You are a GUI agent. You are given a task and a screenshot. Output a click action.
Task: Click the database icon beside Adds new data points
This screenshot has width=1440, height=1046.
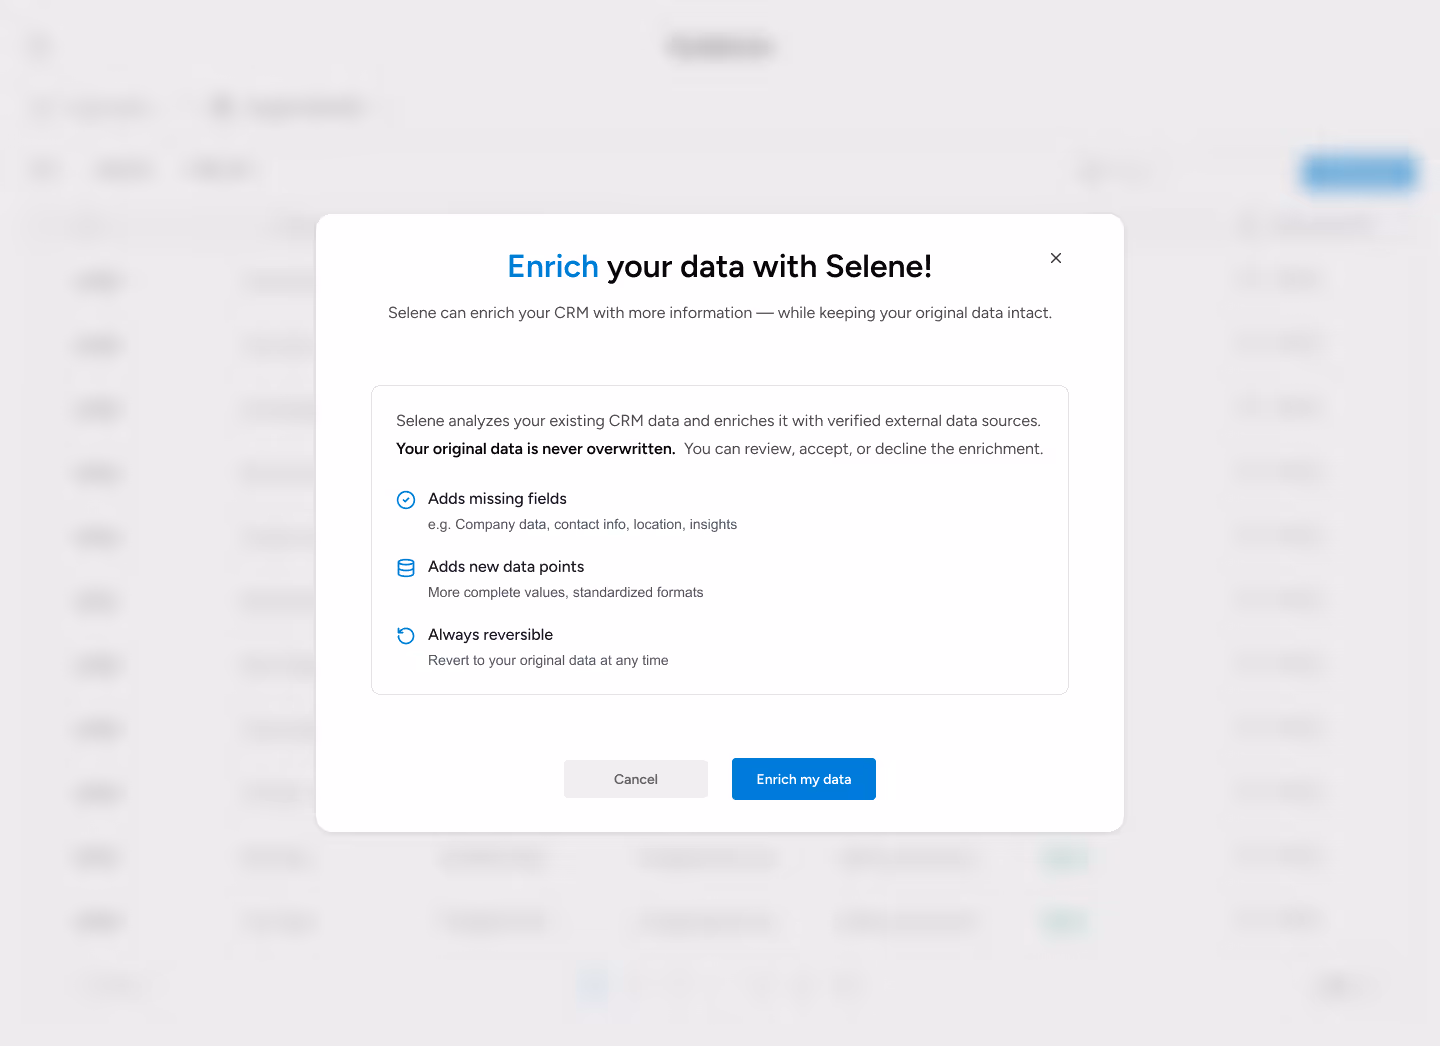pos(406,567)
